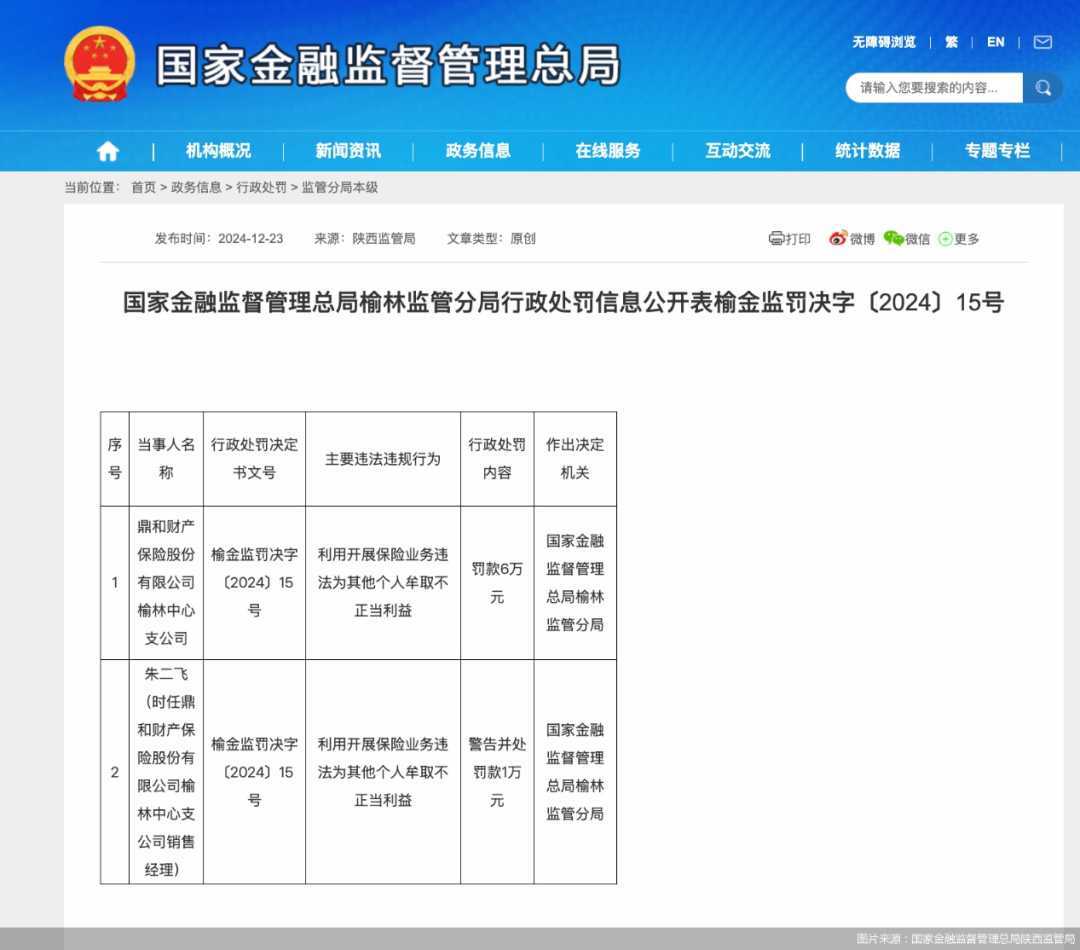This screenshot has height=950, width=1080.
Task: Open the 新闻资讯 menu
Action: 348,151
